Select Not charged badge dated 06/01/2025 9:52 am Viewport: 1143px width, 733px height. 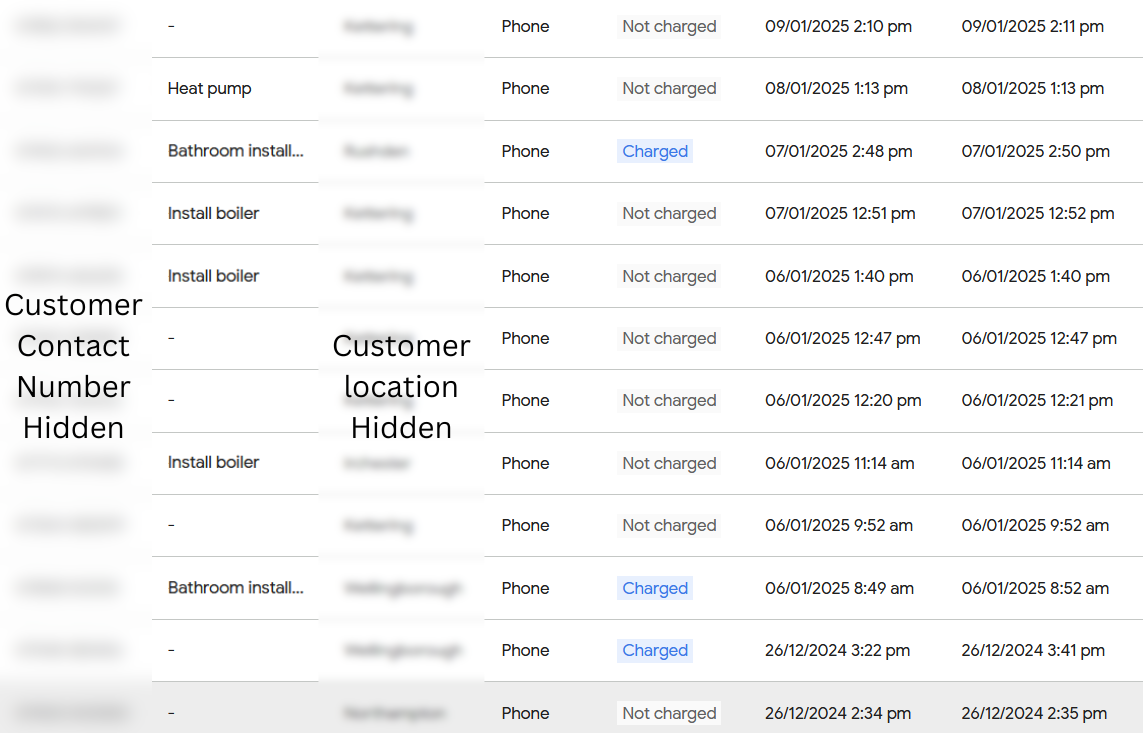pyautogui.click(x=669, y=526)
